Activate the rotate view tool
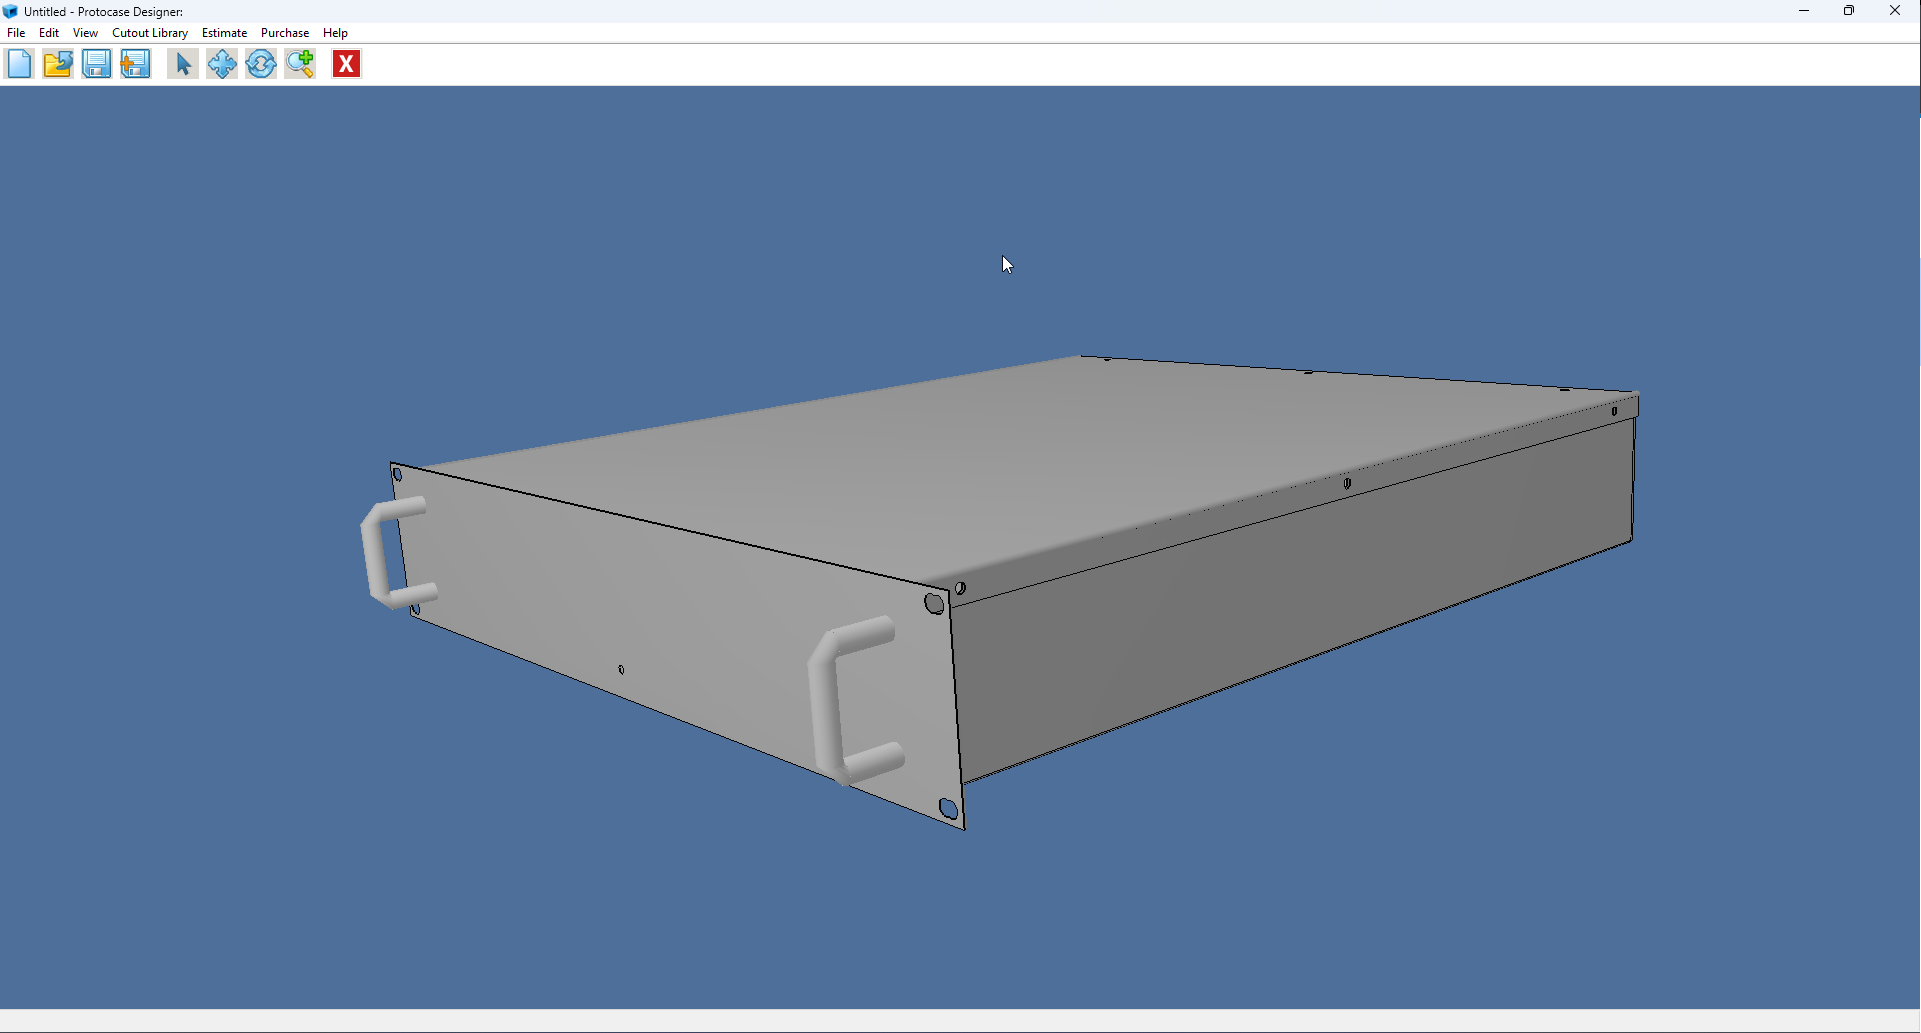The height and width of the screenshot is (1033, 1921). 260,63
